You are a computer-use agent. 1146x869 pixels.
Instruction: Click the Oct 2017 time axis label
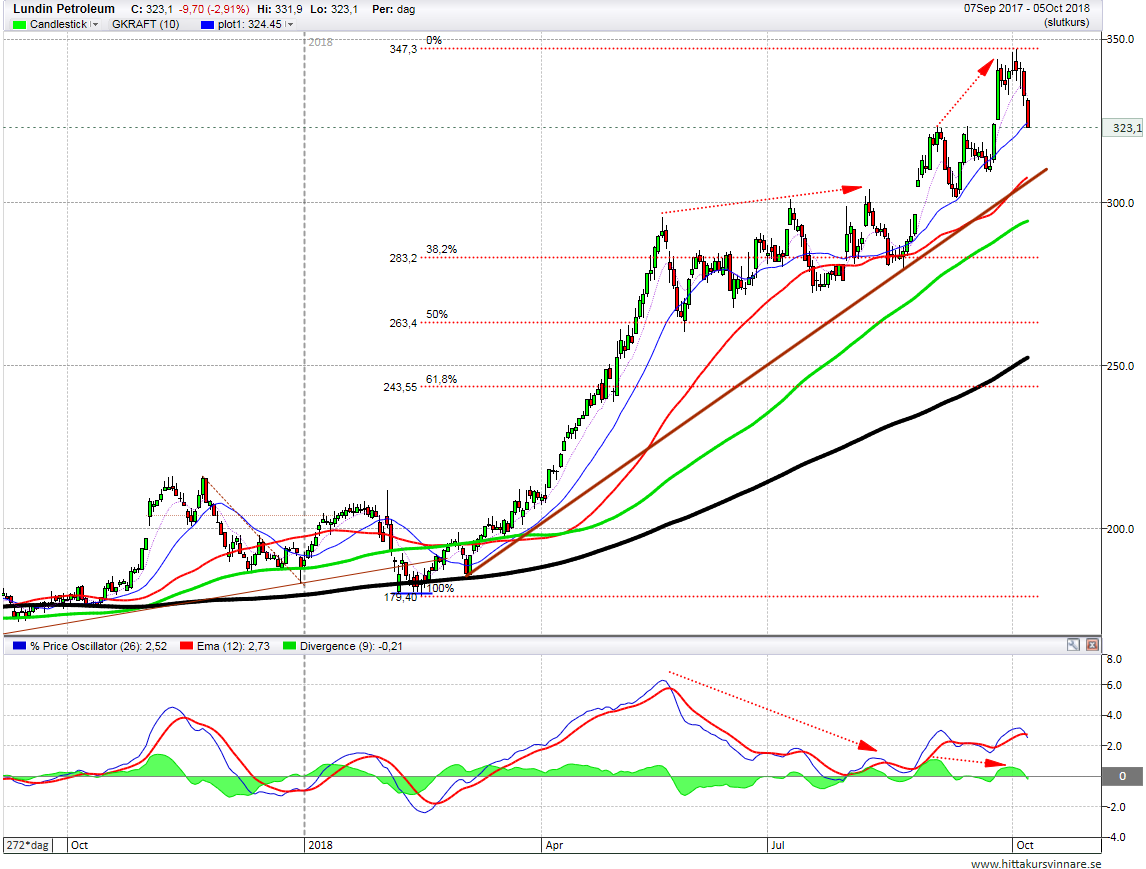pyautogui.click(x=80, y=845)
